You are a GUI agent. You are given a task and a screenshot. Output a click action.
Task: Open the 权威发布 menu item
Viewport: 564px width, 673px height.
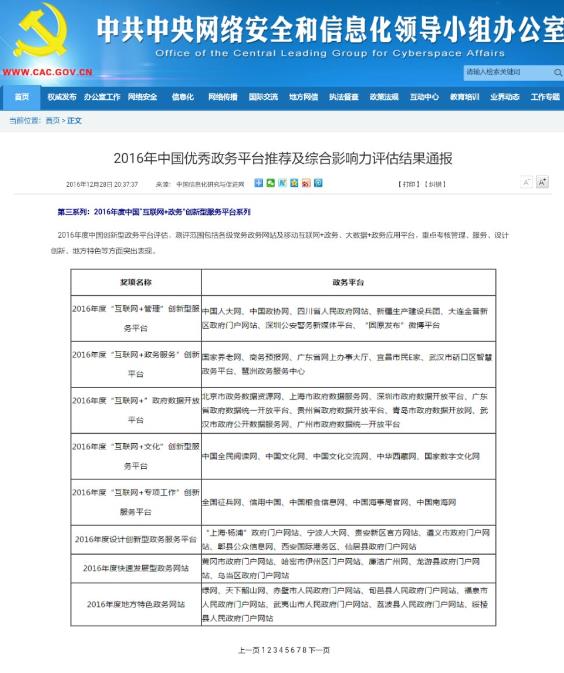coord(62,97)
